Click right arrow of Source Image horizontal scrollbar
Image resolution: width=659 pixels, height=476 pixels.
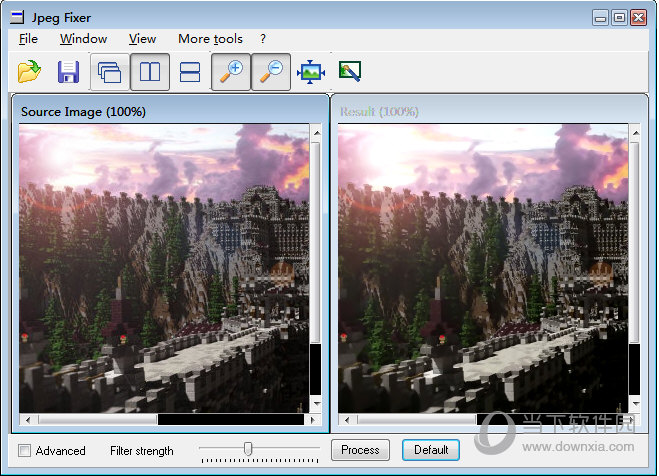pyautogui.click(x=312, y=420)
